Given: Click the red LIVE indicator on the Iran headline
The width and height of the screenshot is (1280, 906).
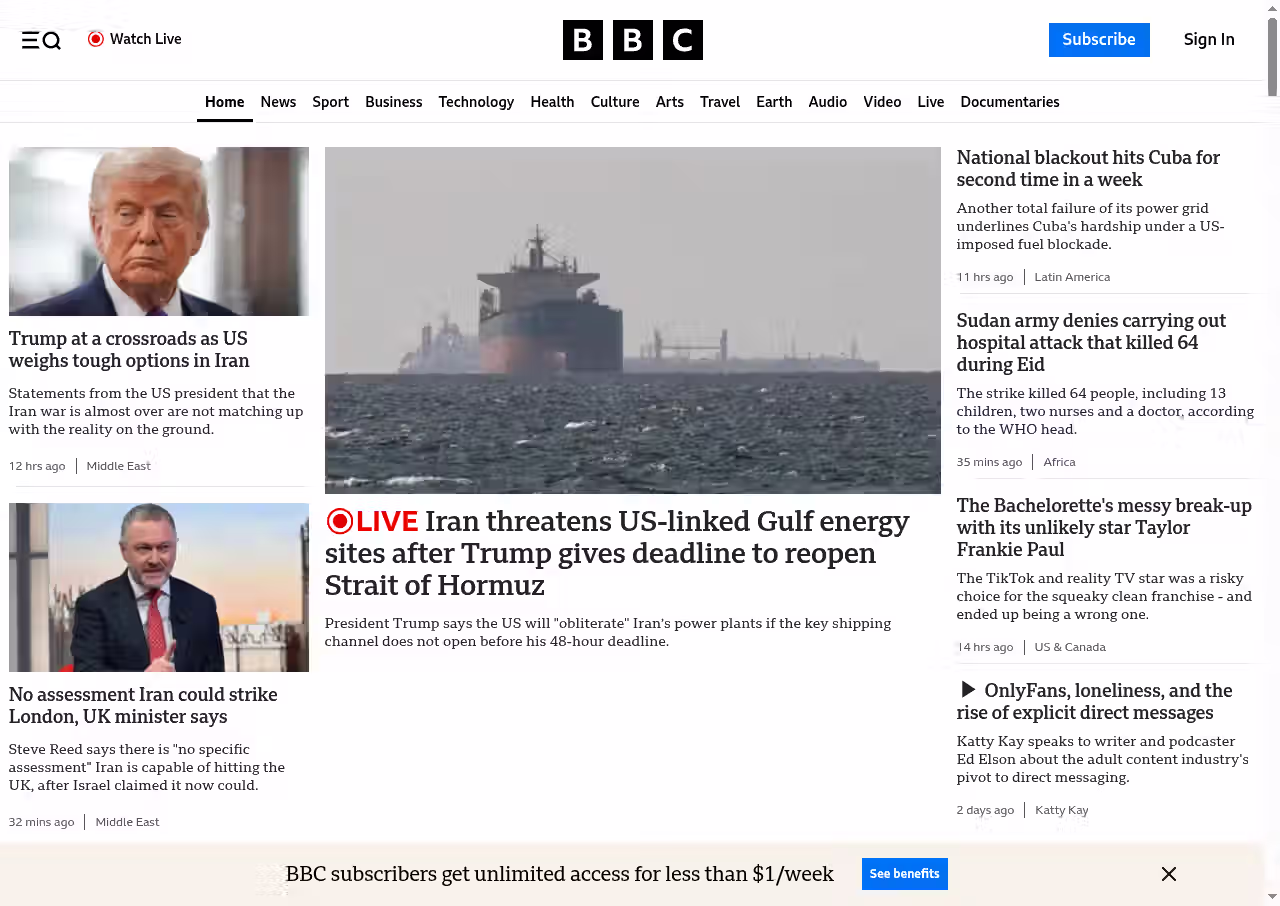Looking at the screenshot, I should pos(372,521).
